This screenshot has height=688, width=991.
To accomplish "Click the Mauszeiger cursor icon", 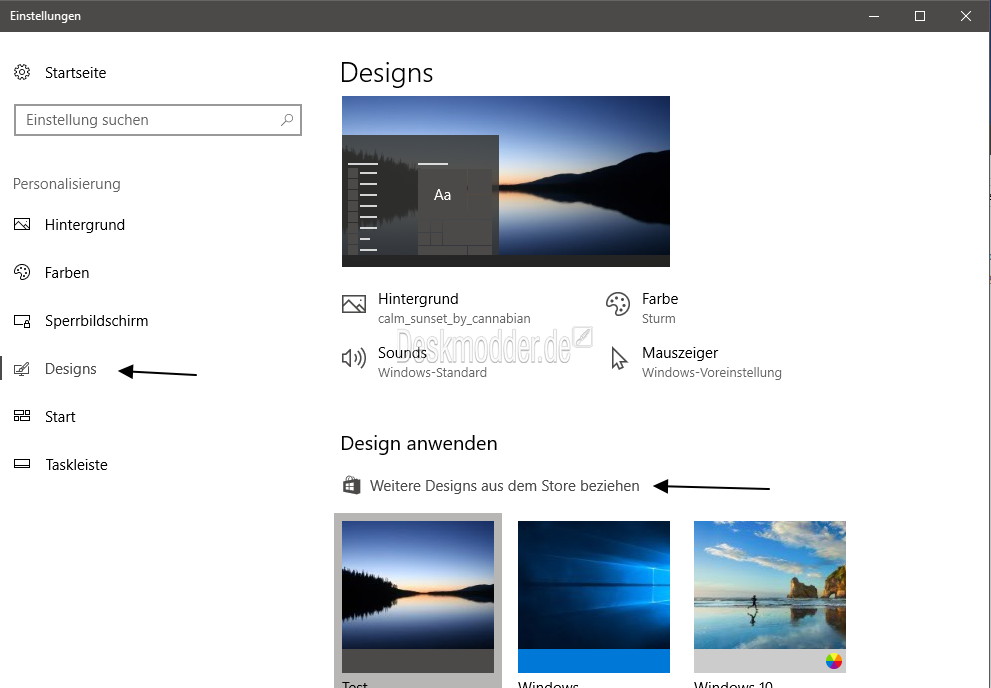I will pyautogui.click(x=619, y=358).
